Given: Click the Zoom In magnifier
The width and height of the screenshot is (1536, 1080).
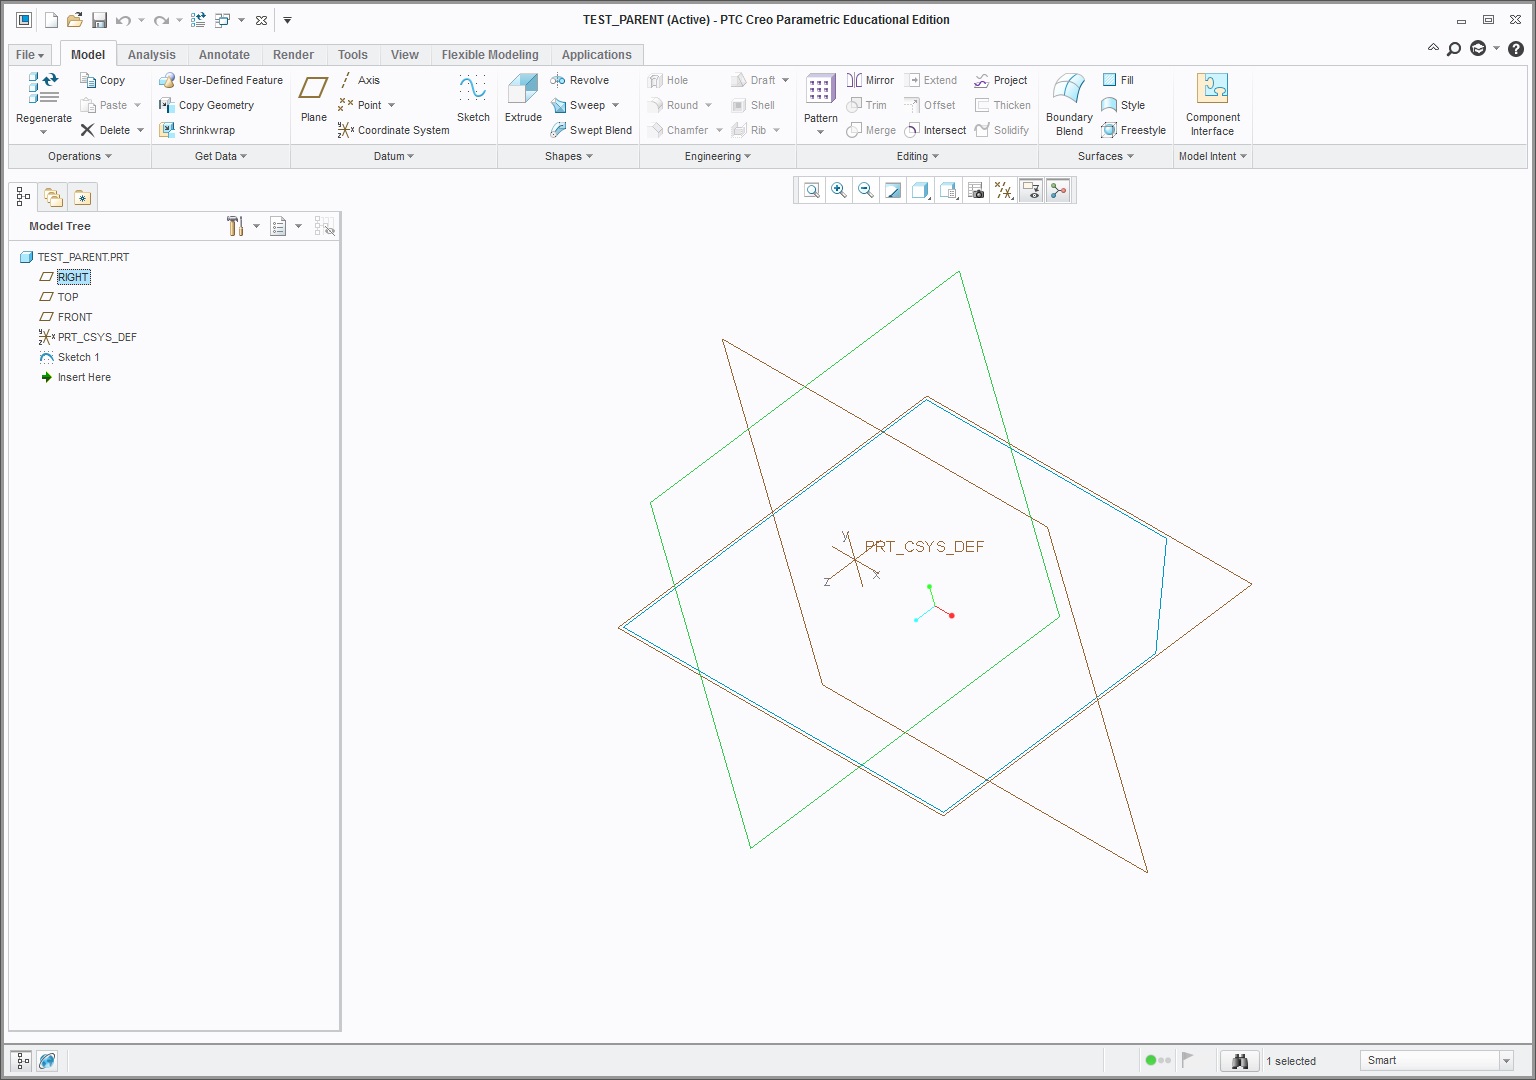Looking at the screenshot, I should pyautogui.click(x=839, y=190).
